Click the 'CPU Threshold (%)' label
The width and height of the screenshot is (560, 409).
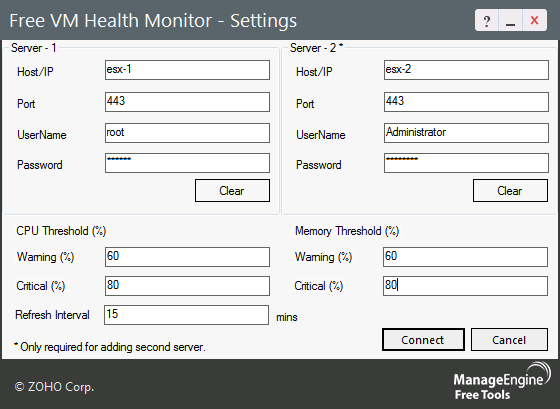[61, 231]
